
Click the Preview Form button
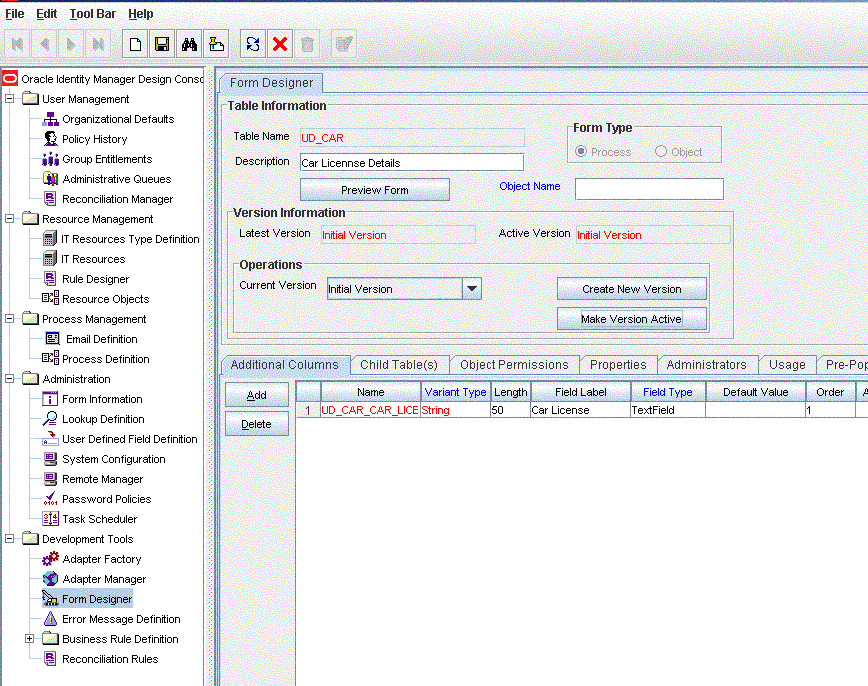coord(375,190)
